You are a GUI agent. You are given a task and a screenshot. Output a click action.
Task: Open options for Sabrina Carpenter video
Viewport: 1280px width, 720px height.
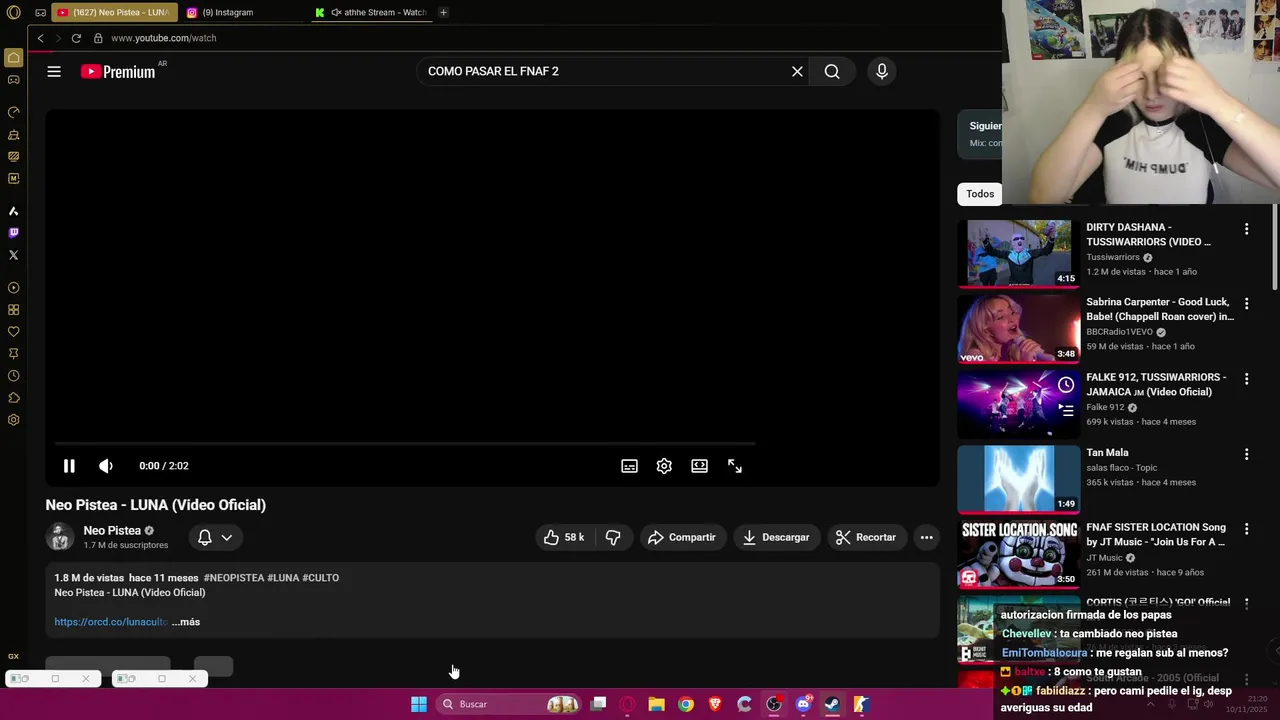pyautogui.click(x=1246, y=303)
